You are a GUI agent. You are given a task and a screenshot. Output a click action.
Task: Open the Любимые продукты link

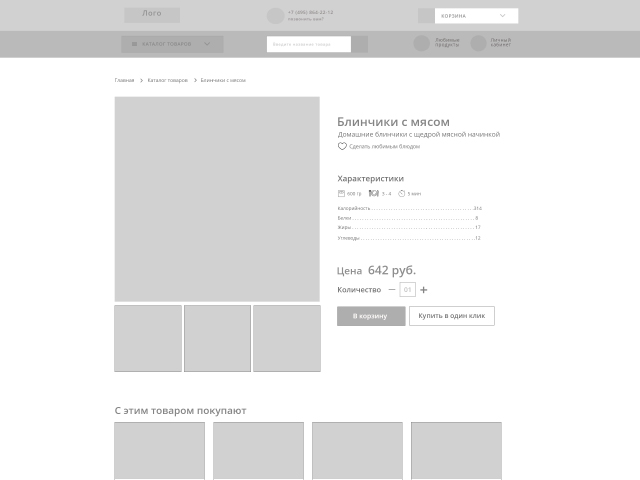click(447, 42)
